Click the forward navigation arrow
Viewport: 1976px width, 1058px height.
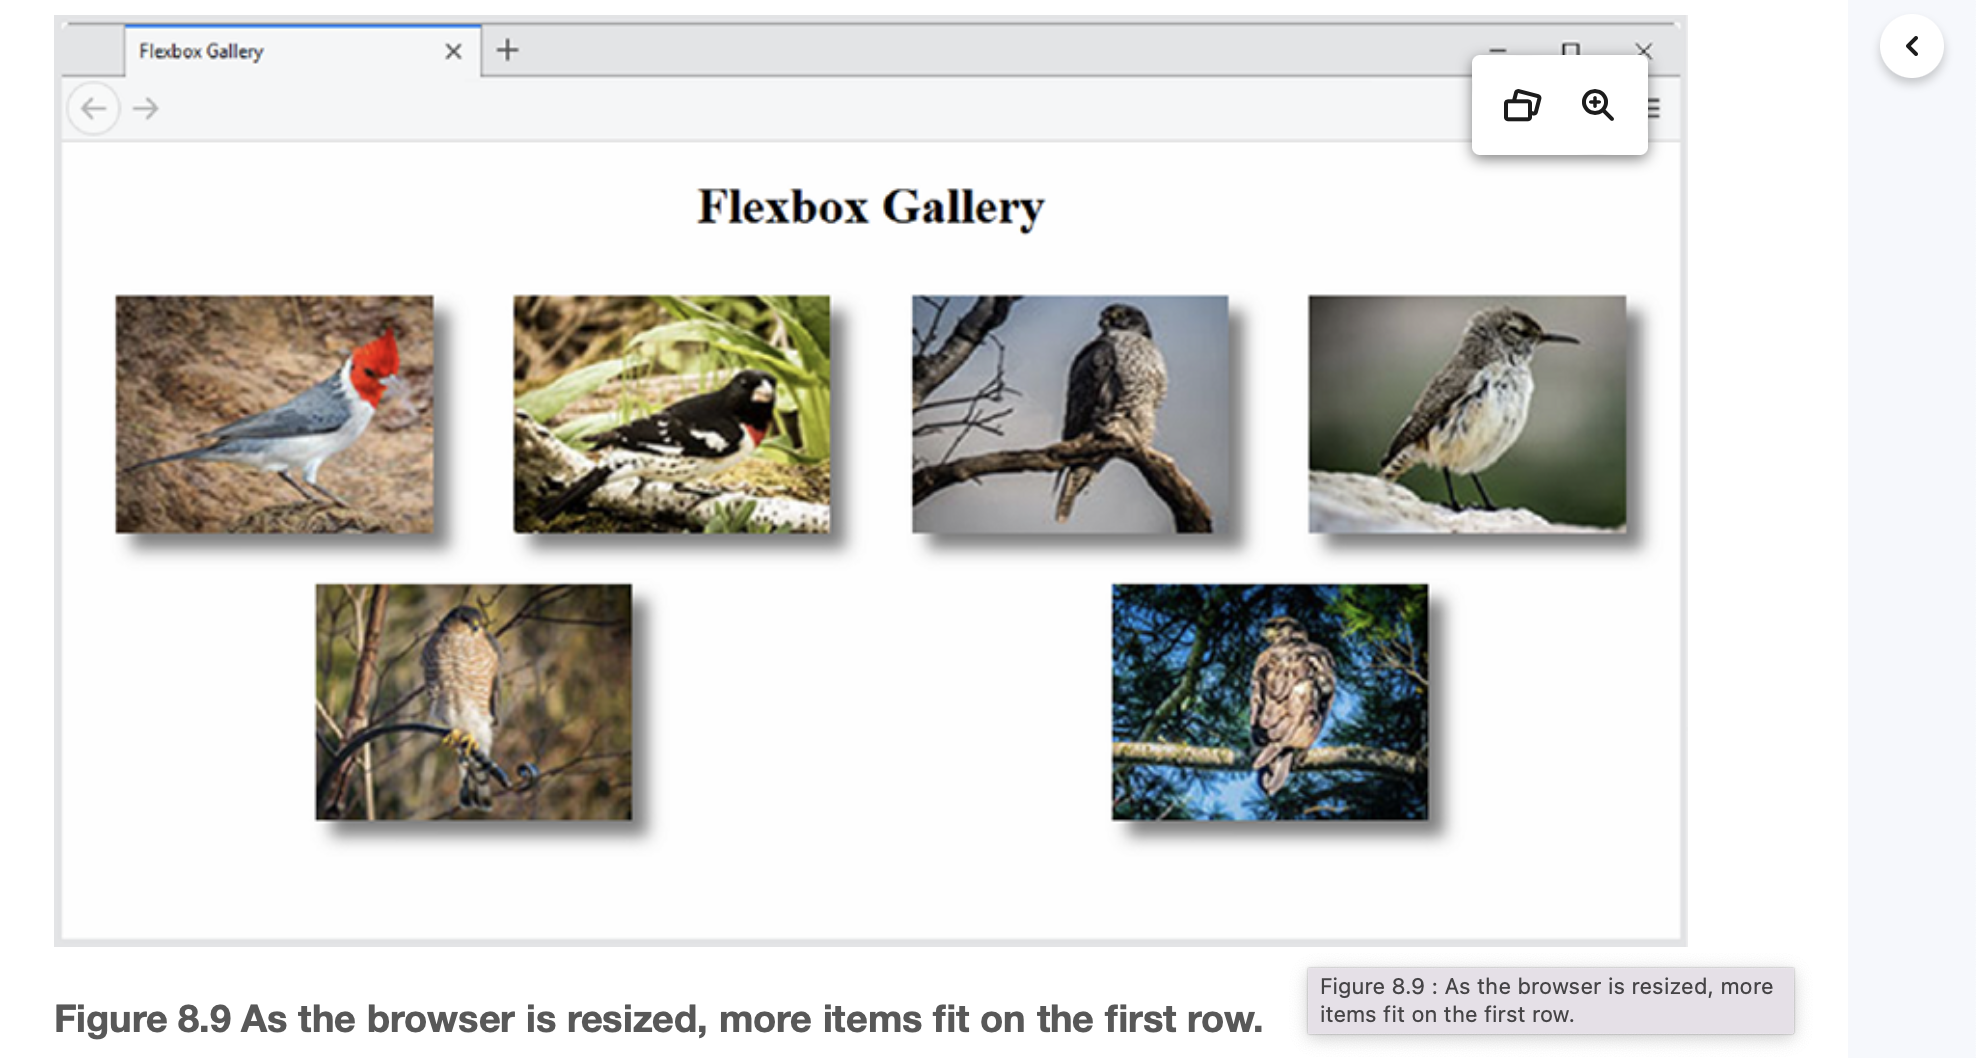146,108
